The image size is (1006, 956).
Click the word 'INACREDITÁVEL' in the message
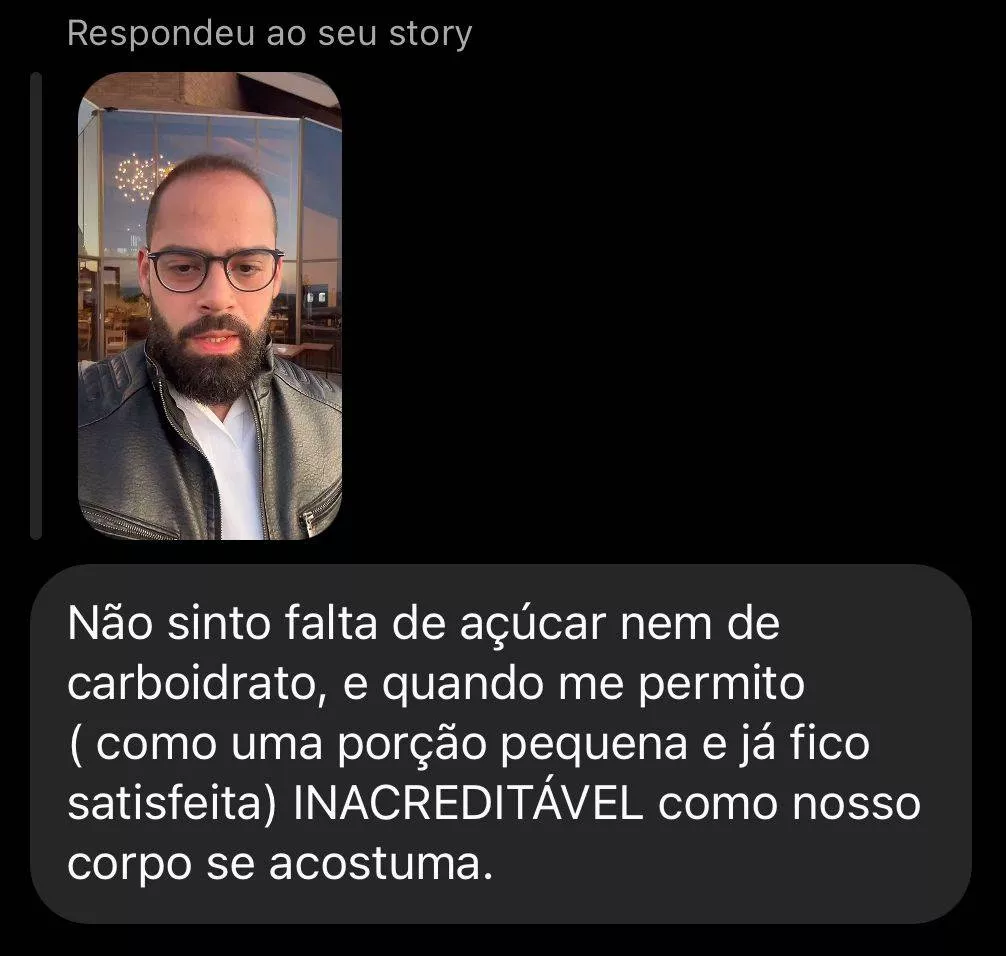(468, 803)
